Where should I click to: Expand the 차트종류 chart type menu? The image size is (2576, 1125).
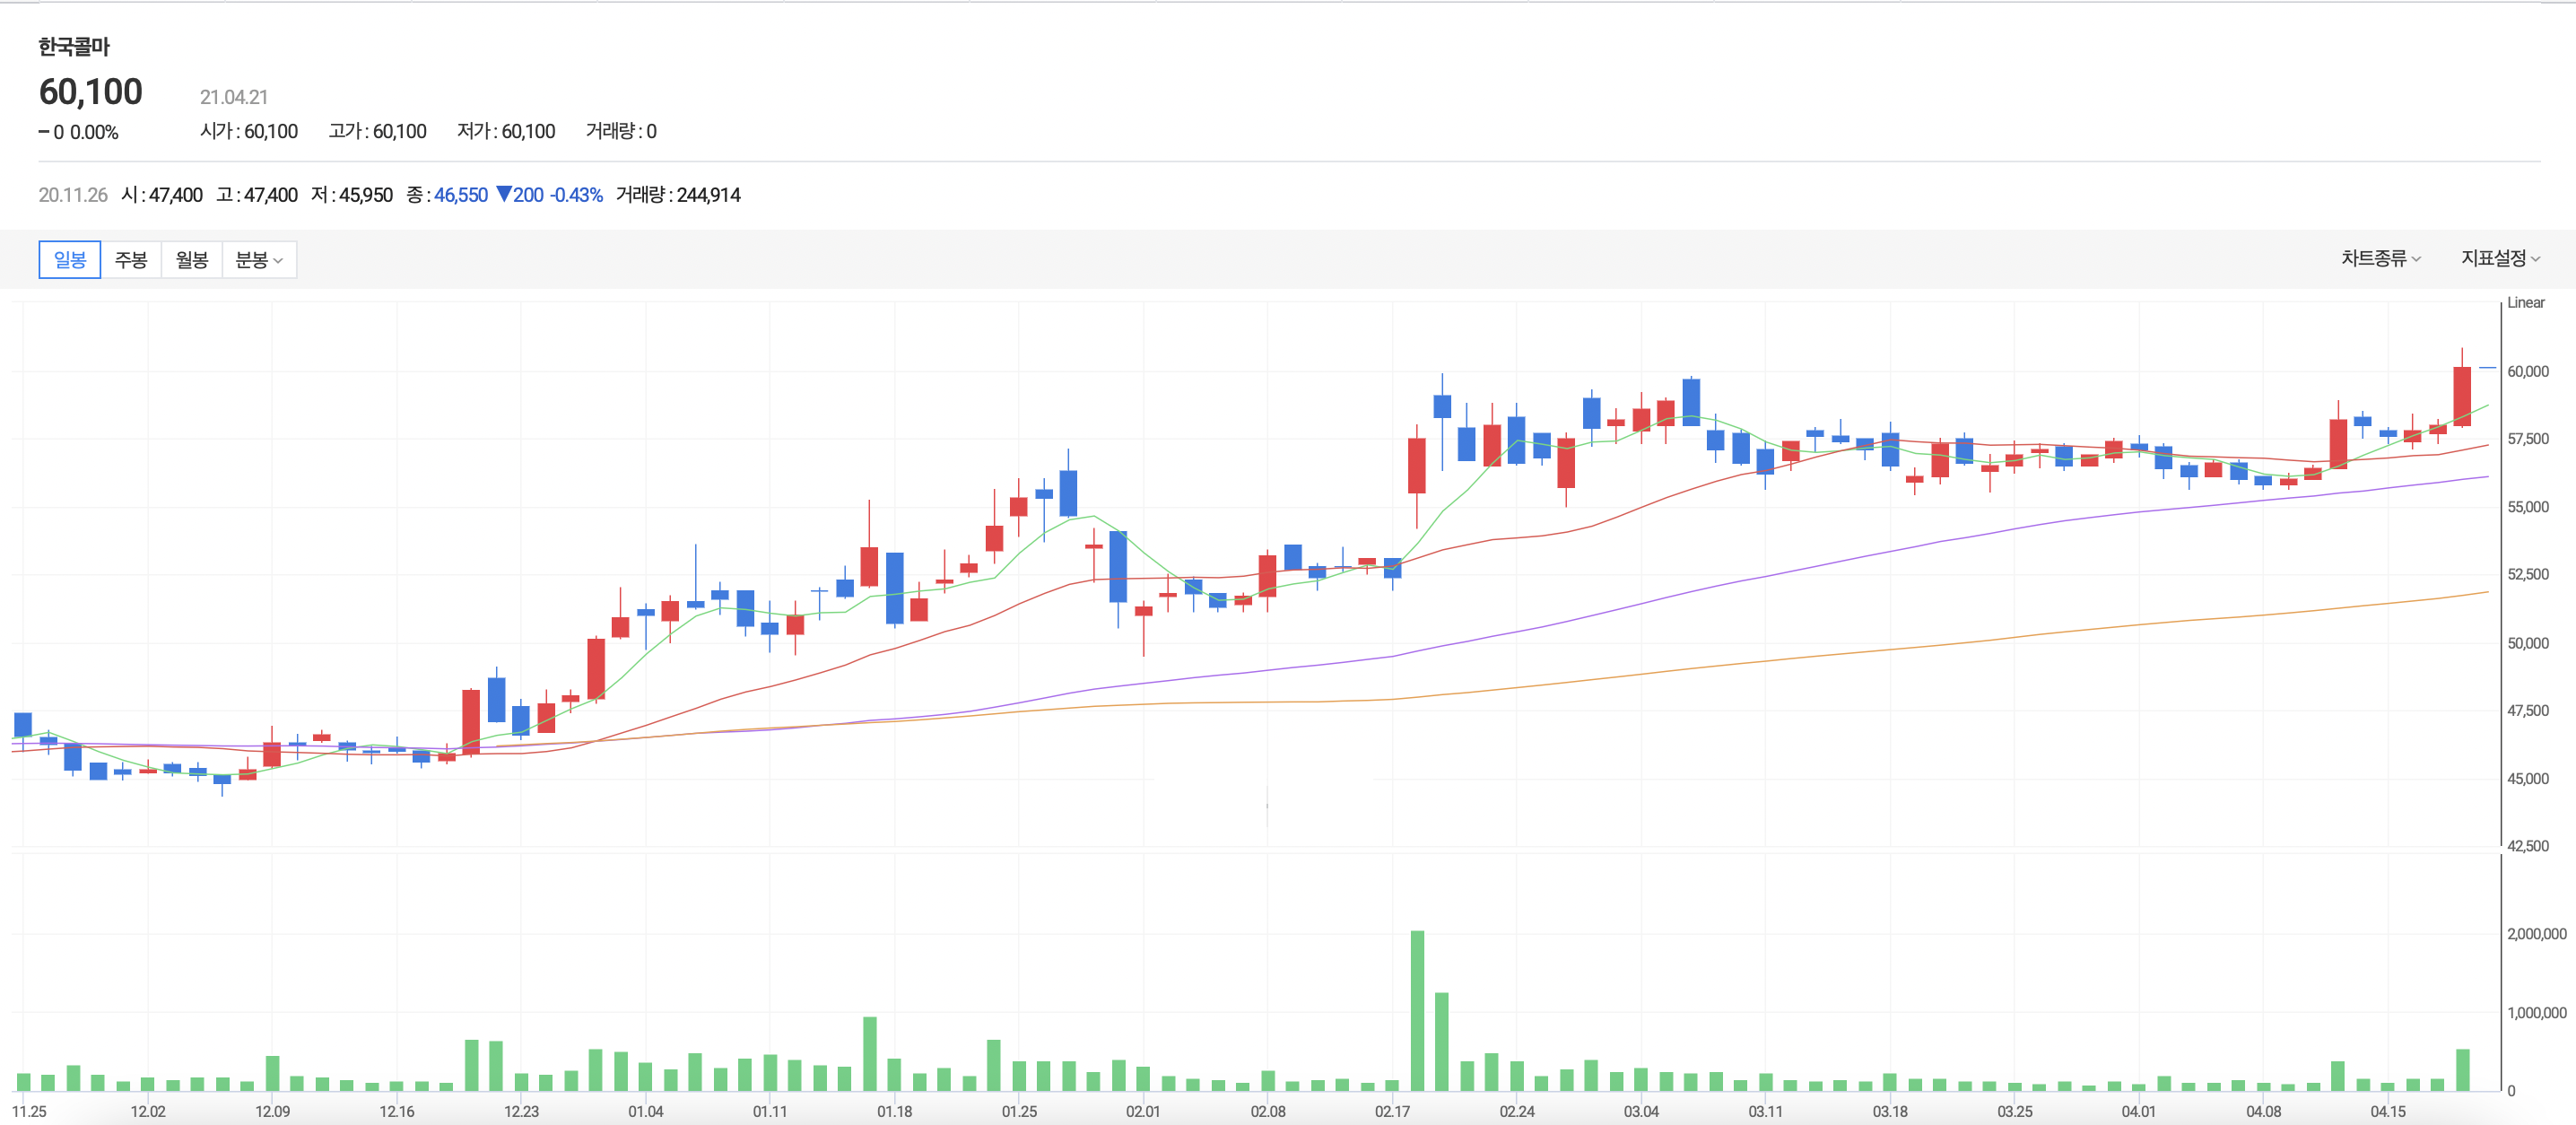(2380, 259)
